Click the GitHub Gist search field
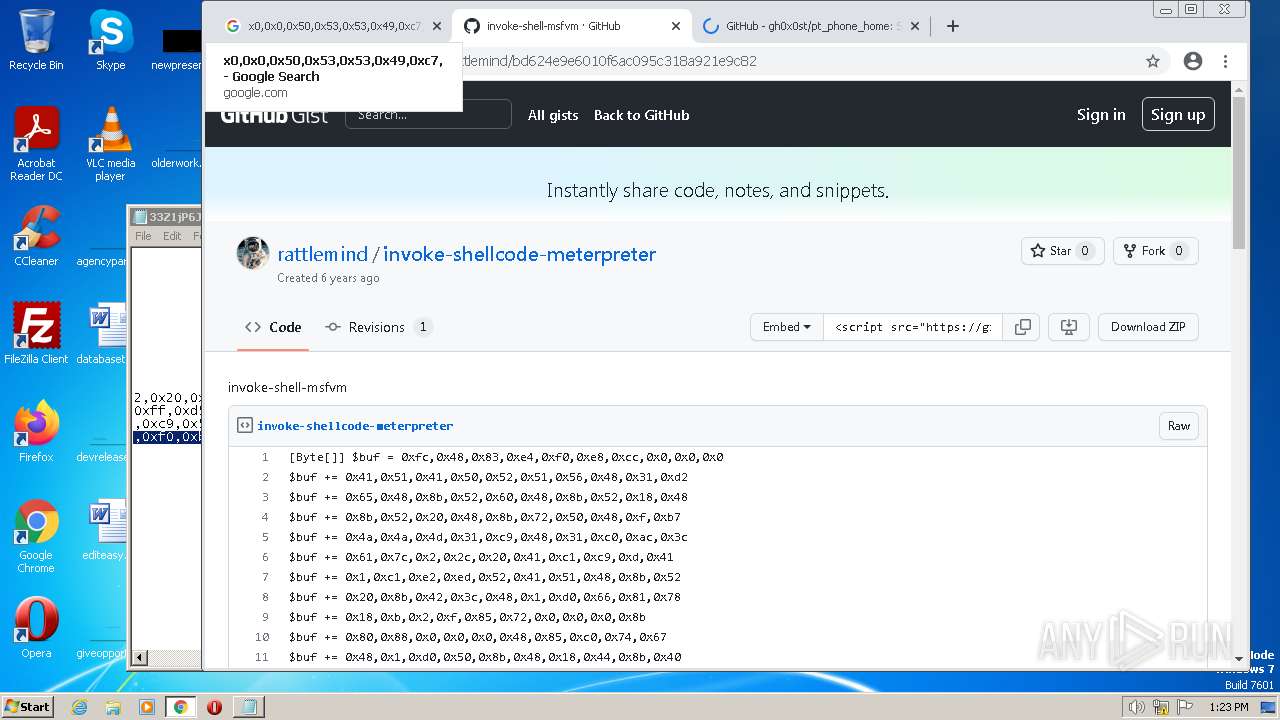Image resolution: width=1280 pixels, height=720 pixels. click(x=428, y=114)
